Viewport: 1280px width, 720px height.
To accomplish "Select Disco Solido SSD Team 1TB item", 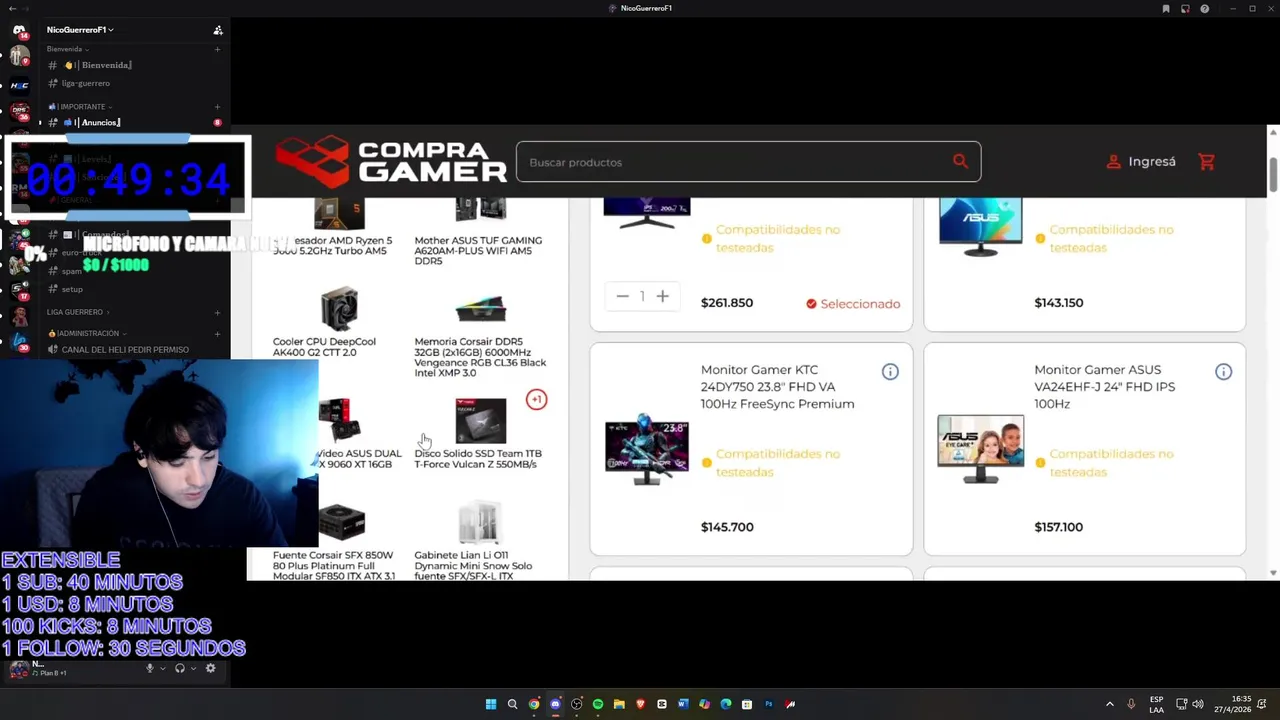I will click(480, 434).
